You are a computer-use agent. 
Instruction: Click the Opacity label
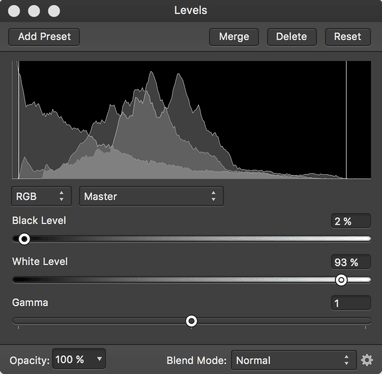click(x=29, y=360)
